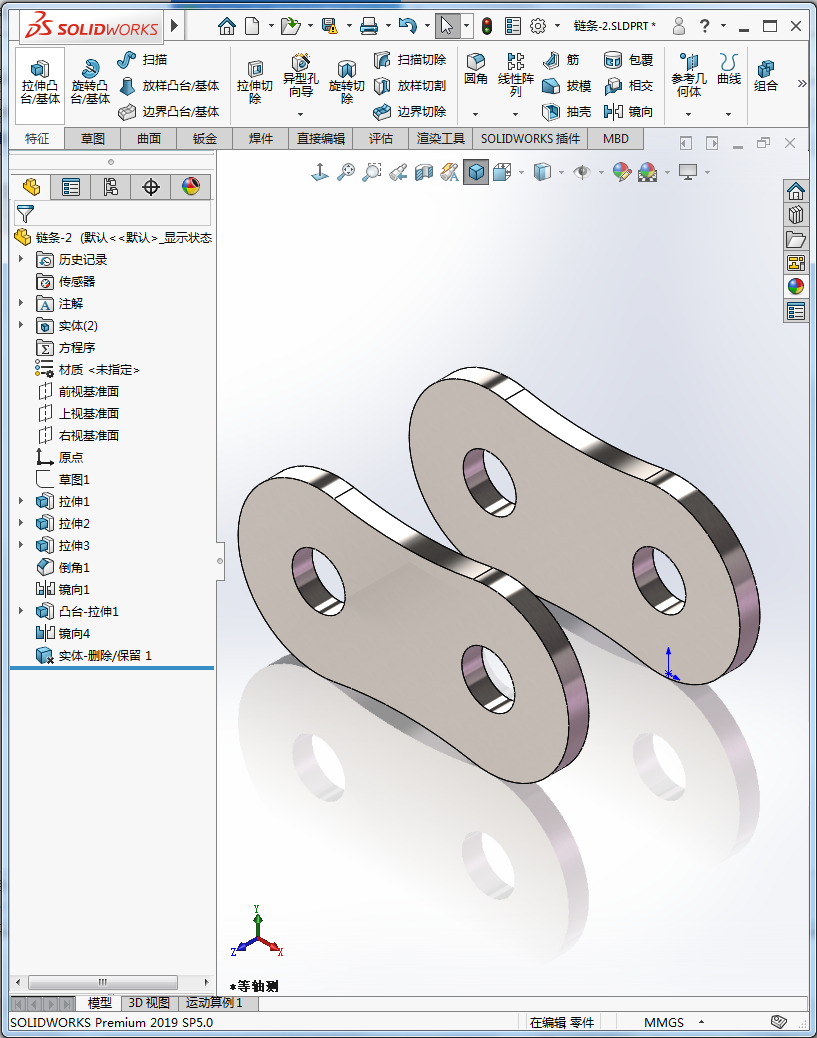The width and height of the screenshot is (817, 1038).
Task: Select the 前视基准面 plane
Action: click(x=78, y=391)
